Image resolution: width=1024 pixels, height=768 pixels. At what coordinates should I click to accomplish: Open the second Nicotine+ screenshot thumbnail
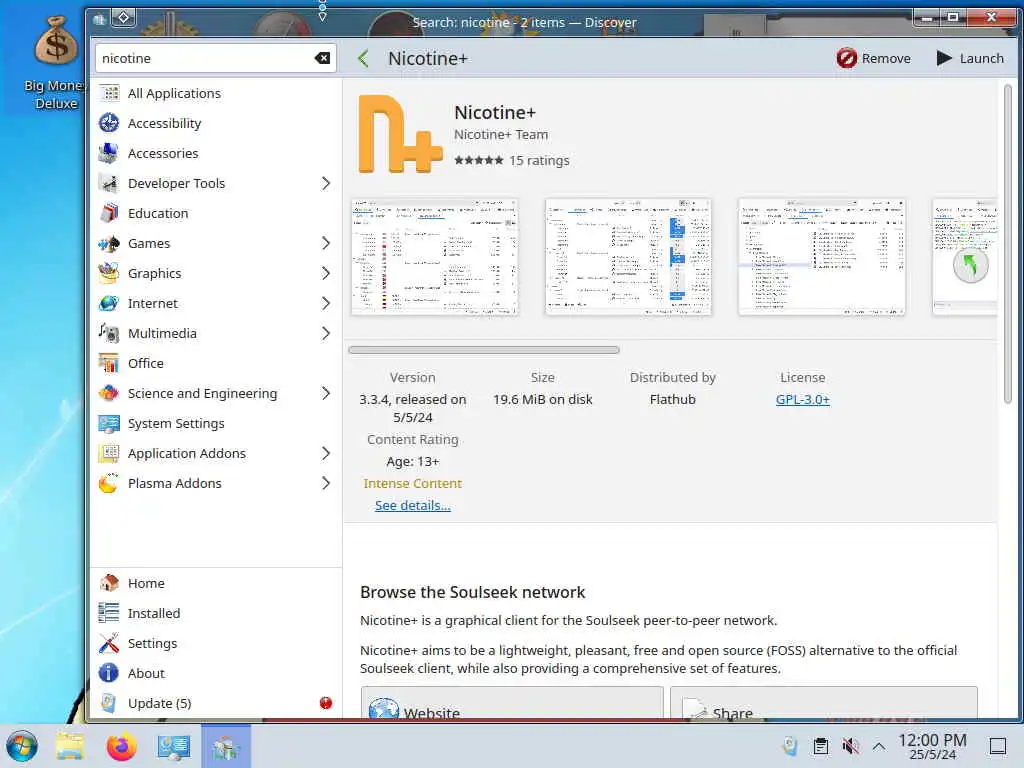click(628, 257)
